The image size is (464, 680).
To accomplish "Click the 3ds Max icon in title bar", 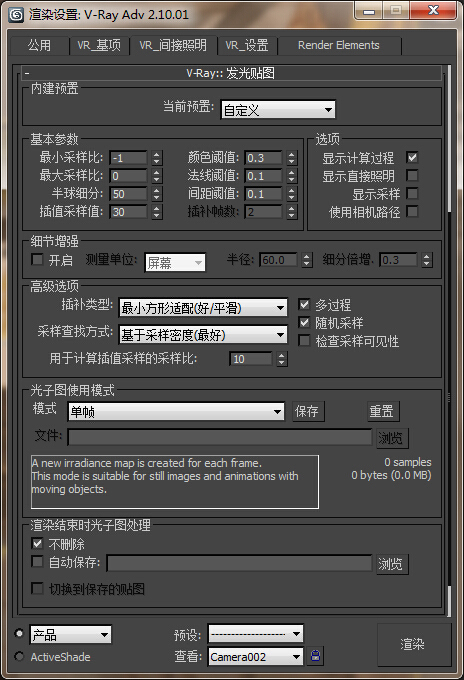I will (x=16, y=15).
